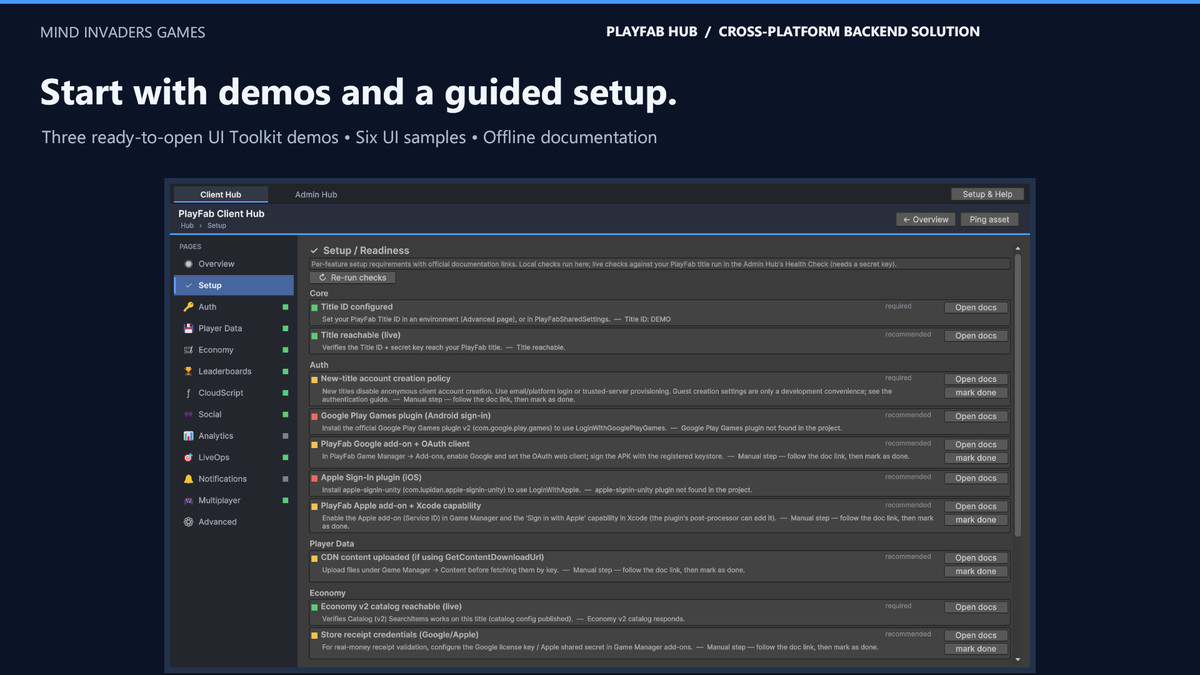Click the scrollbar up arrow
Screen dimensions: 1200x675
pos(1018,248)
